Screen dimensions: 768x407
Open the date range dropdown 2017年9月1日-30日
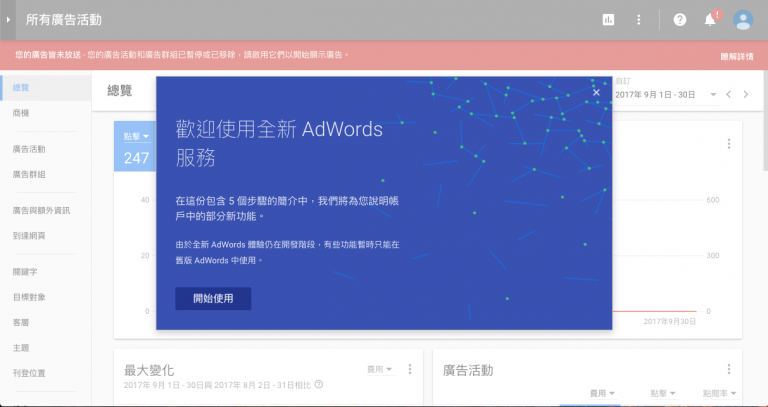pyautogui.click(x=666, y=95)
